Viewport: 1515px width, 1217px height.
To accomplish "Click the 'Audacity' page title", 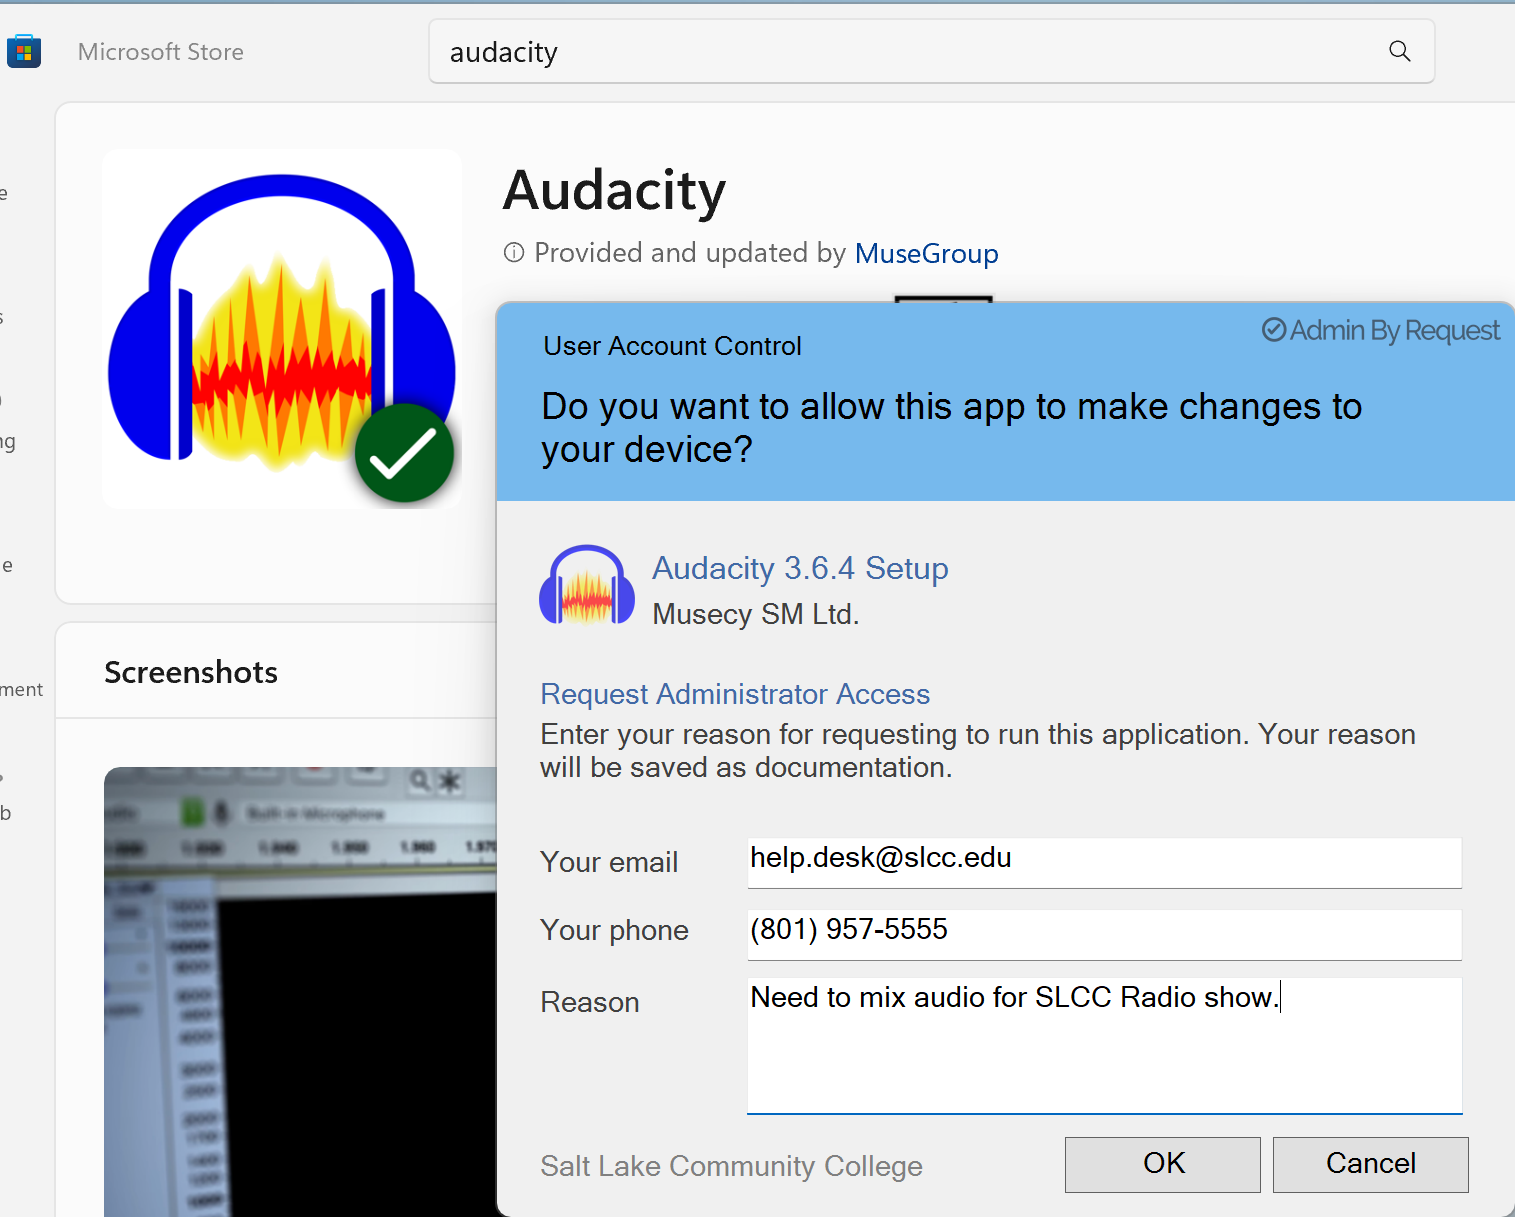I will pos(614,192).
